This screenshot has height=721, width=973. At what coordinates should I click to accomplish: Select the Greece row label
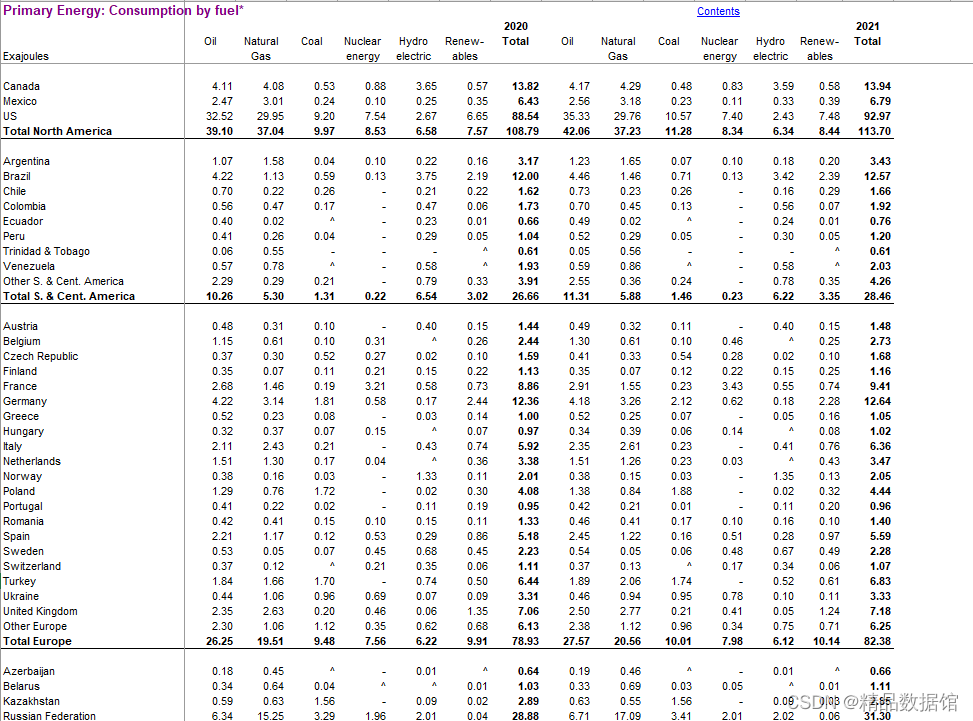click(21, 416)
